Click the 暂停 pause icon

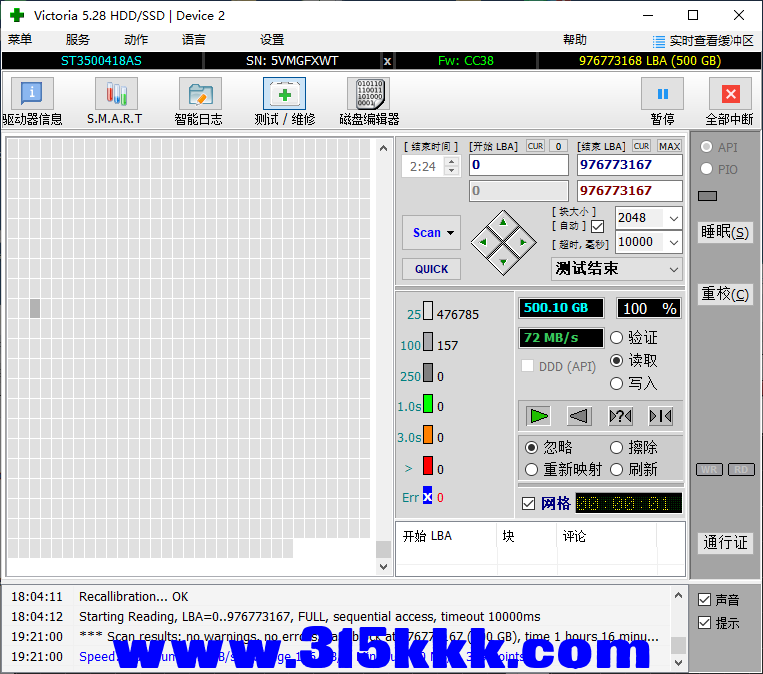[x=662, y=94]
